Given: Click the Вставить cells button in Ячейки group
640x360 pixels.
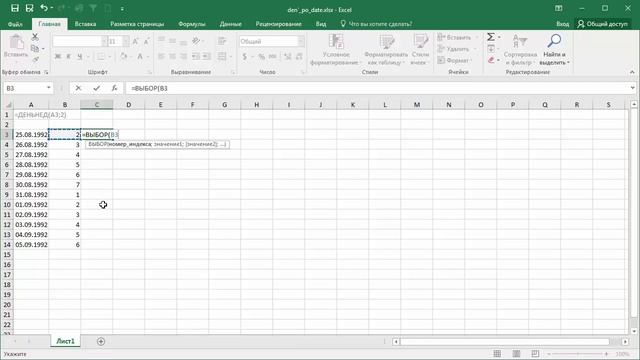Looking at the screenshot, I should pyautogui.click(x=458, y=38).
